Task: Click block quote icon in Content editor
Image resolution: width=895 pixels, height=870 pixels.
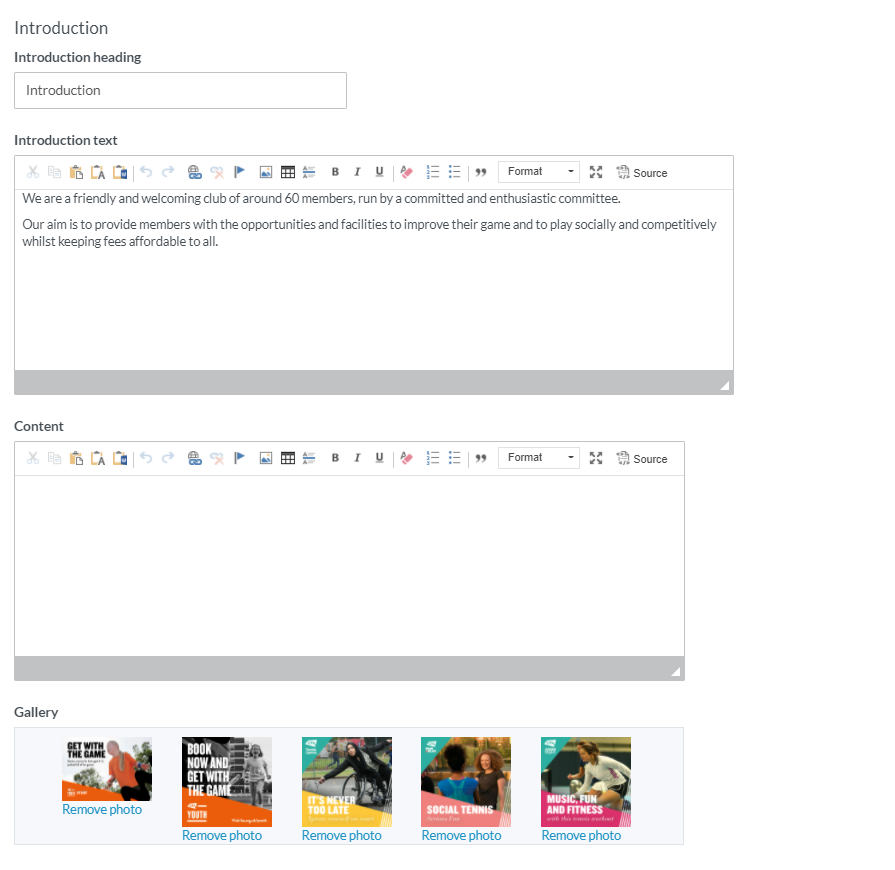Action: (x=481, y=458)
